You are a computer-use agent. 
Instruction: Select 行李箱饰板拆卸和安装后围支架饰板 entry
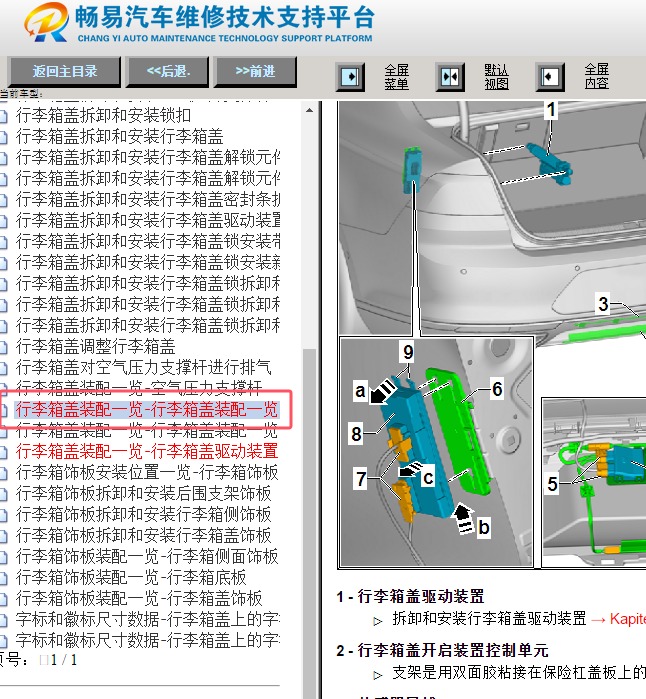click(x=143, y=493)
